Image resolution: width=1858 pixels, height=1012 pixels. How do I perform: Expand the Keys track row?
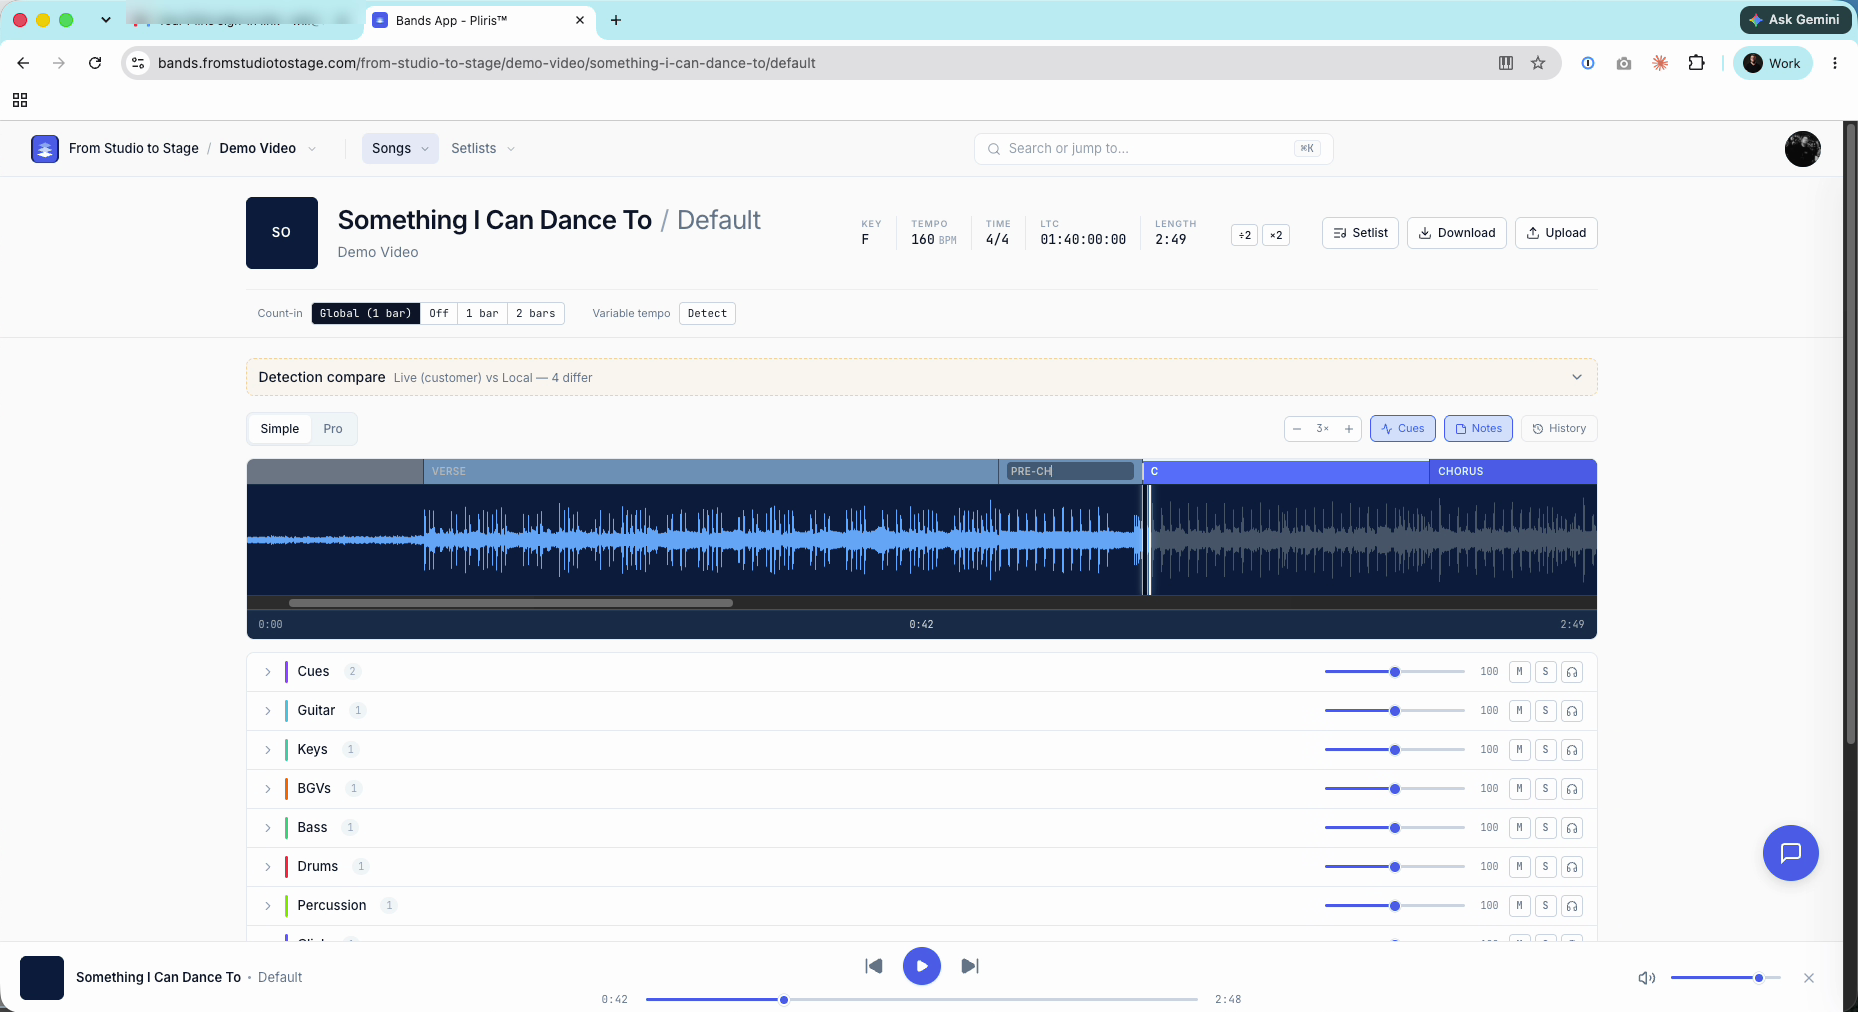268,750
